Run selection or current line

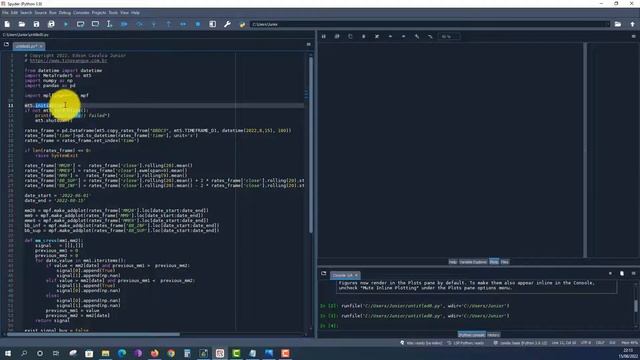[x=109, y=24]
